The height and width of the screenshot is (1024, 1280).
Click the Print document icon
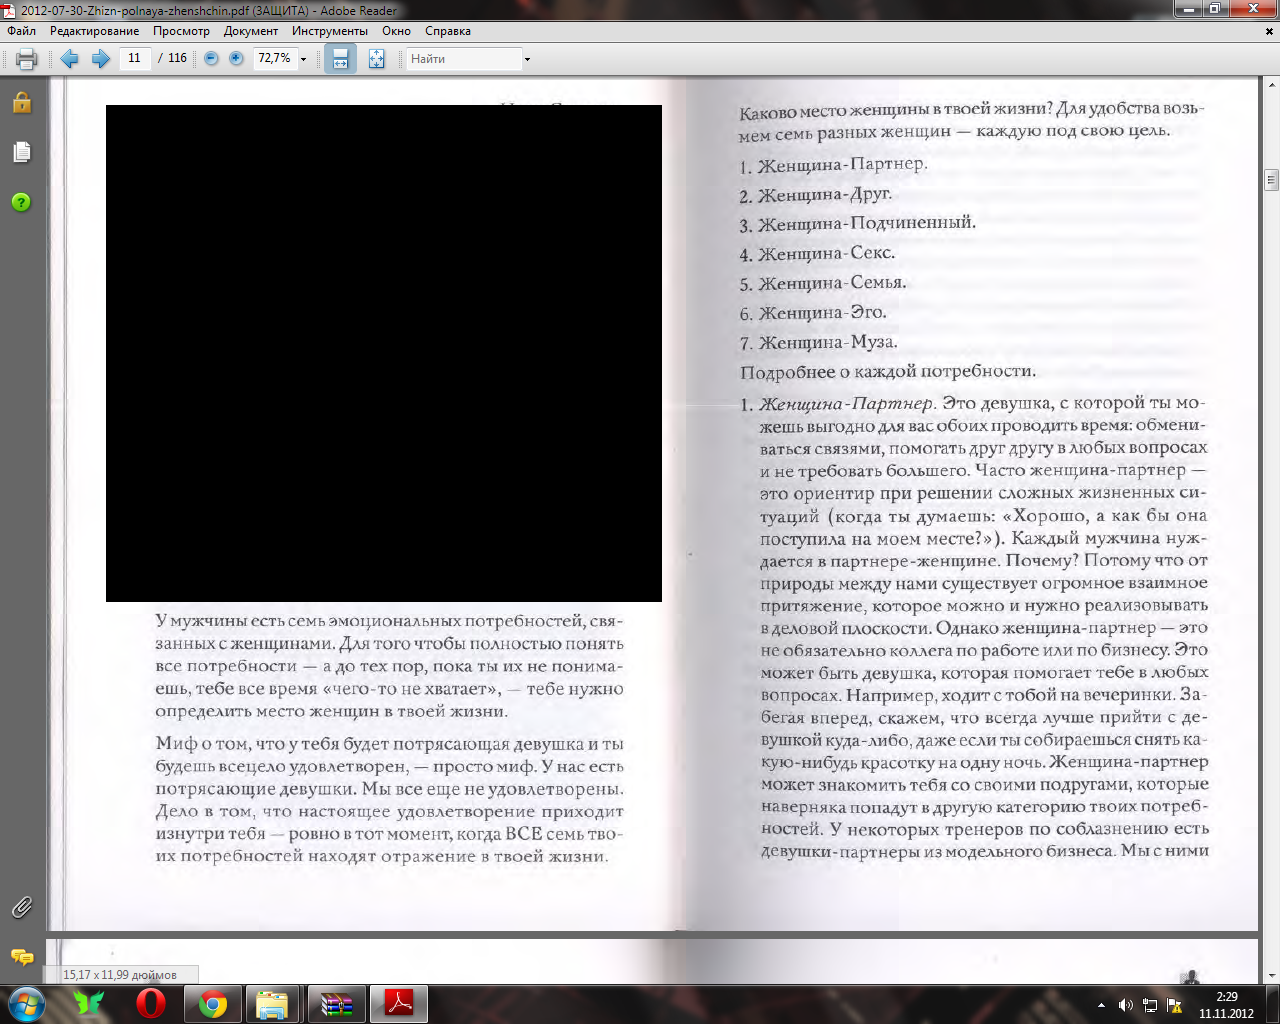[x=27, y=59]
